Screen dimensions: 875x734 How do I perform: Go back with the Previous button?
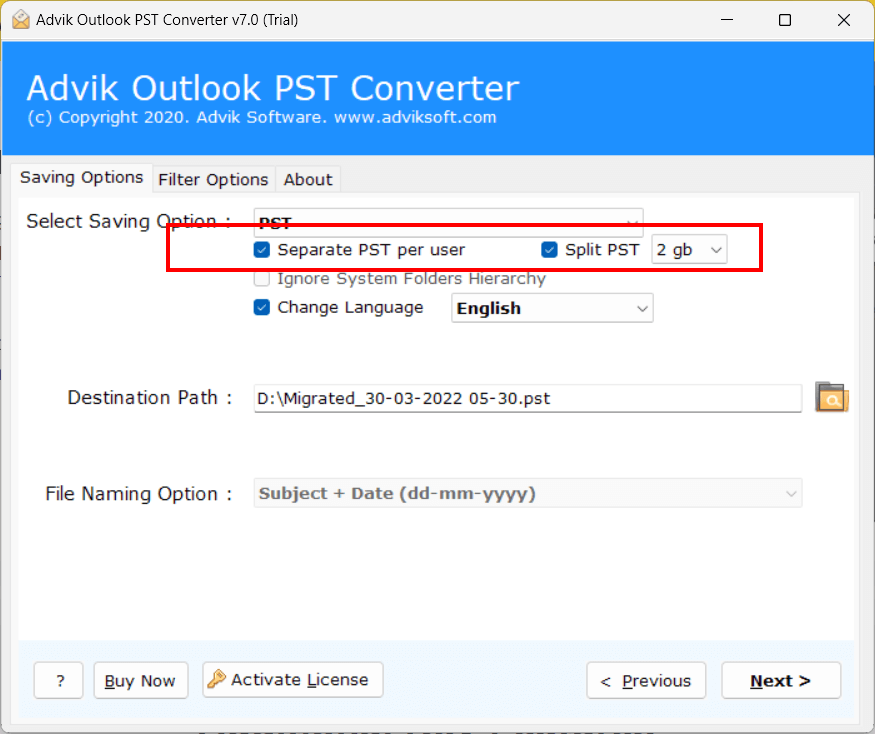pos(646,680)
